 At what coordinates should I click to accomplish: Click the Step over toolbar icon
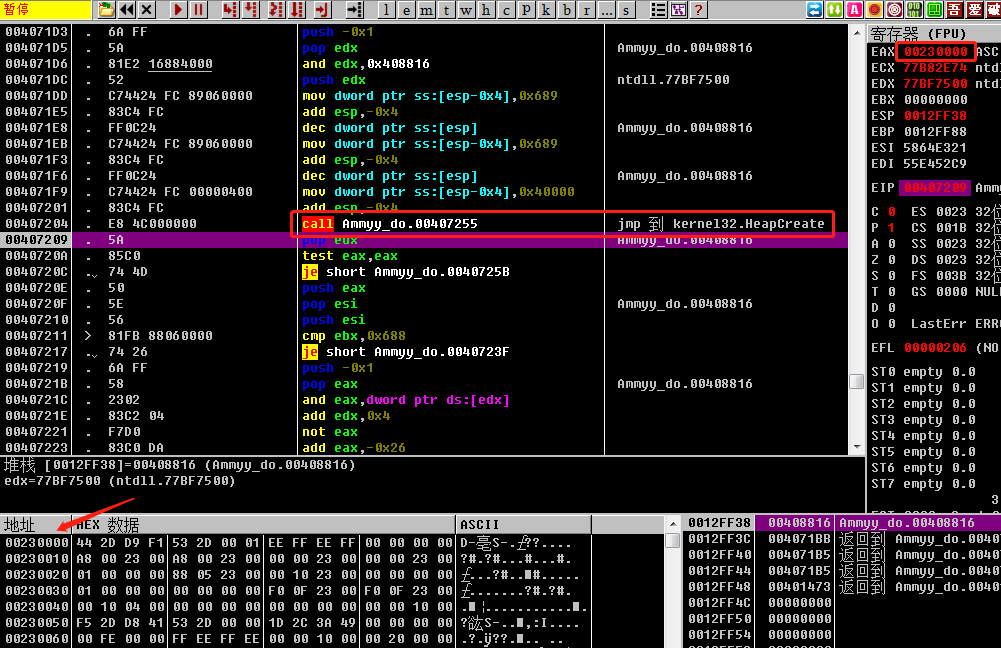[252, 10]
